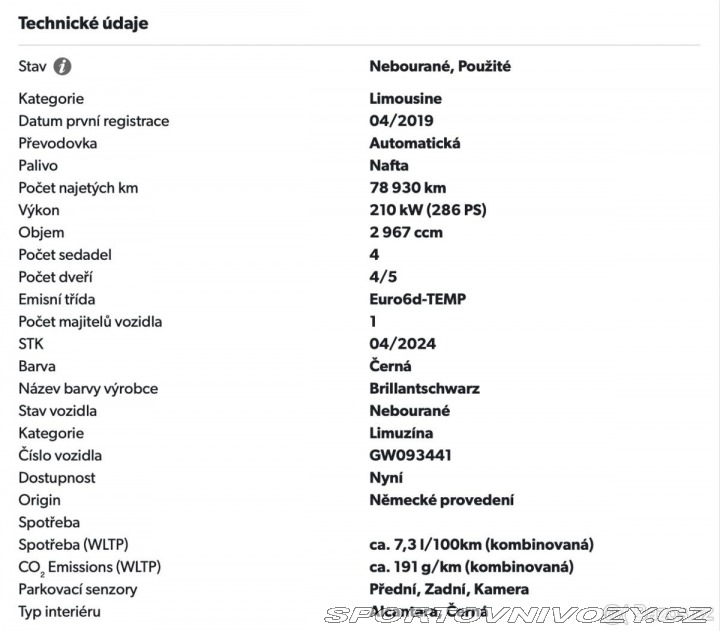Click the vehicle number GW093441
This screenshot has height=631, width=720.
click(411, 456)
